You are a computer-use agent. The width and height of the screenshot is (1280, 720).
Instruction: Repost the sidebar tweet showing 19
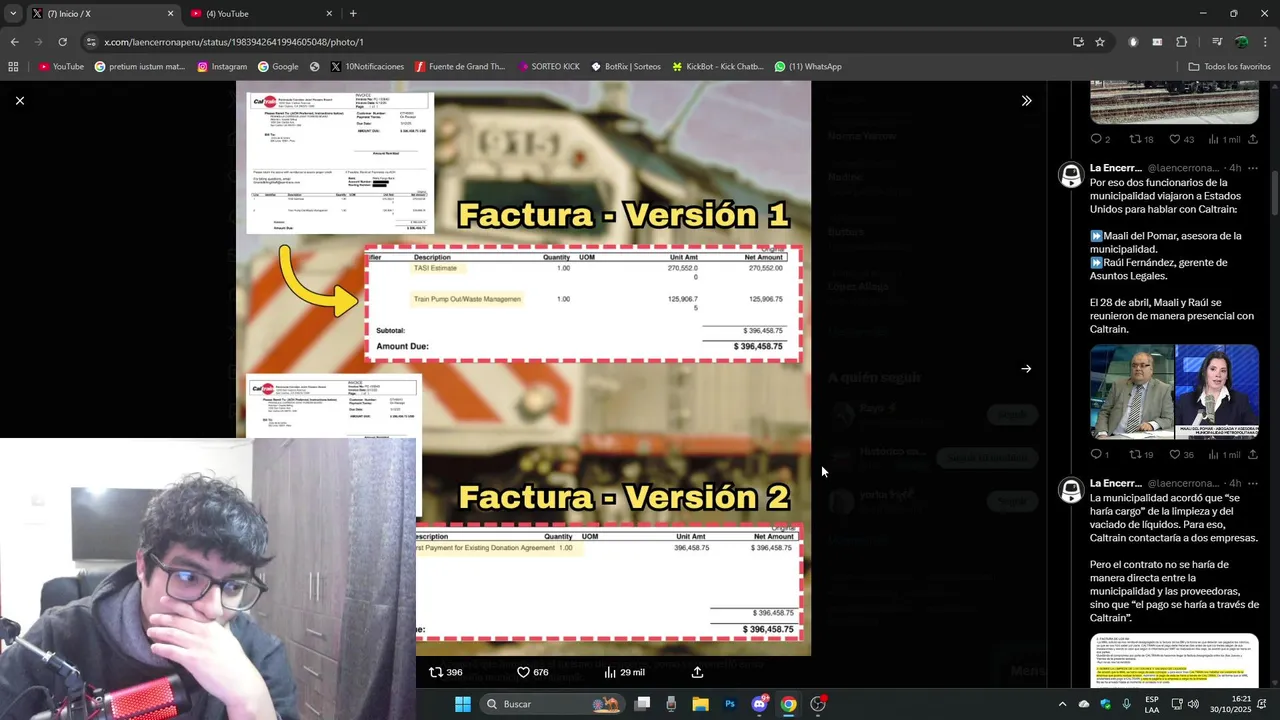(1141, 454)
